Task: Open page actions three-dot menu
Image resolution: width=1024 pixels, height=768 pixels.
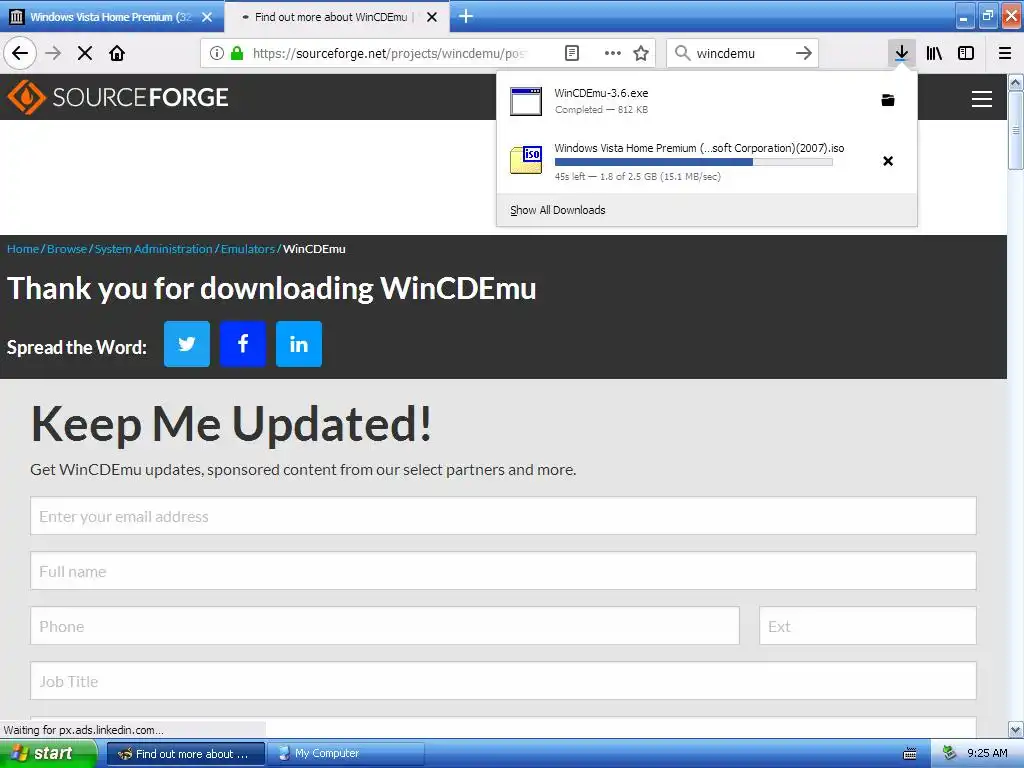Action: pyautogui.click(x=613, y=53)
